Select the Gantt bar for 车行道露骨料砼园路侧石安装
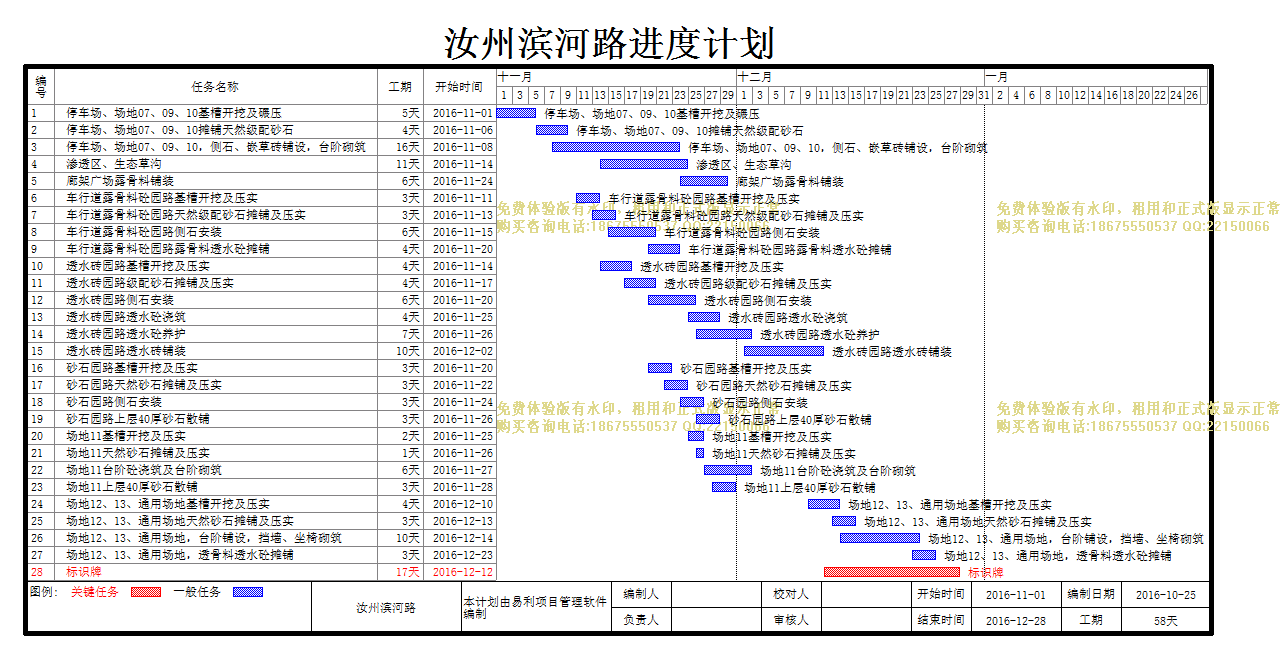 632,232
